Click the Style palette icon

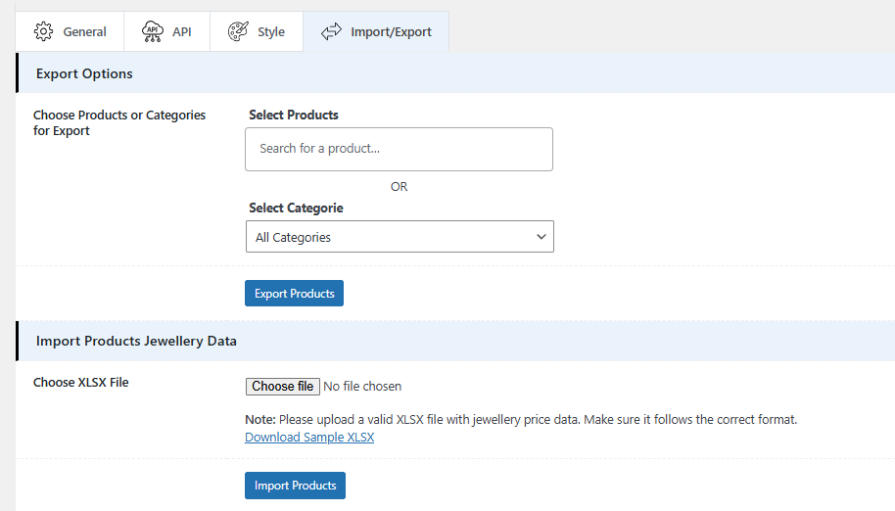point(238,31)
